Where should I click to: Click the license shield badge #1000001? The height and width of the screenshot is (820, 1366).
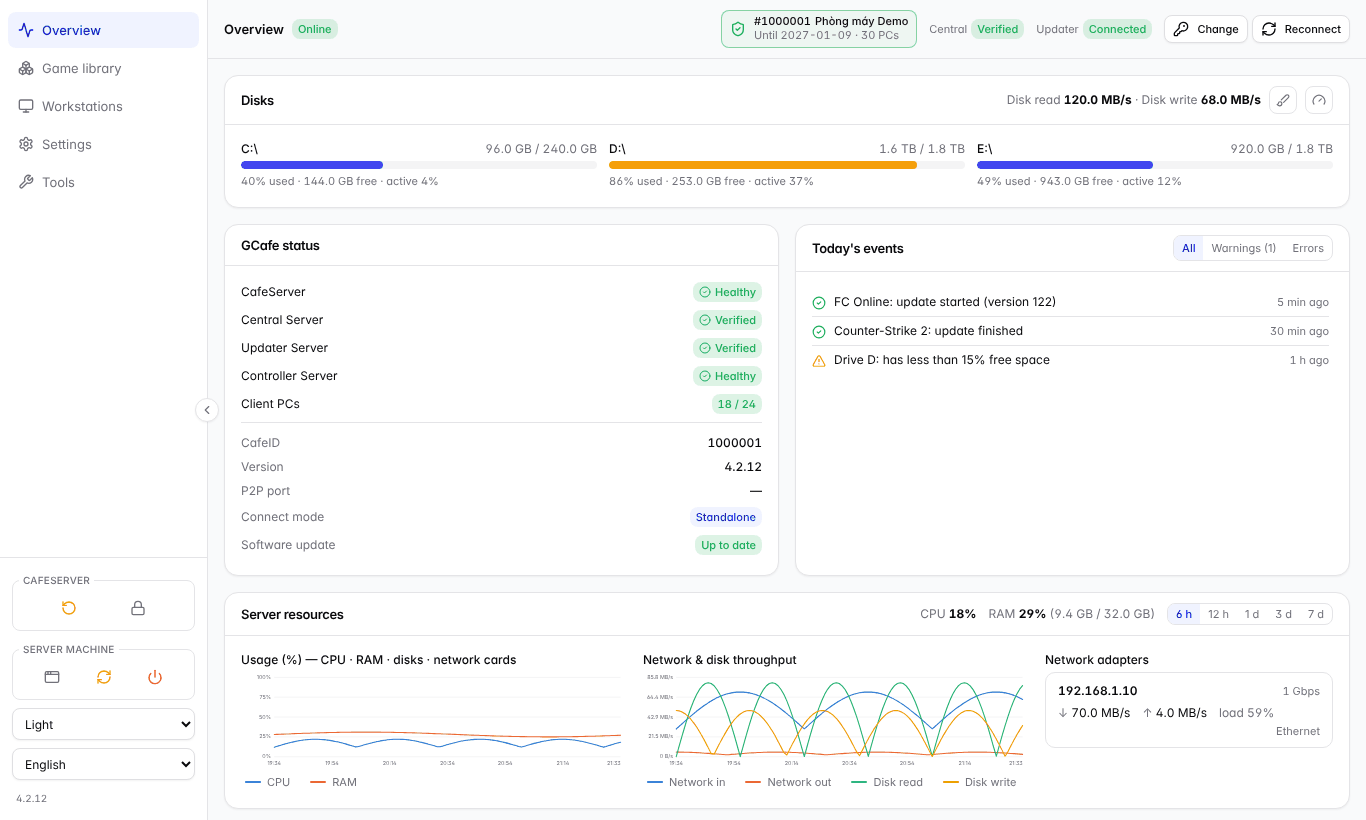(x=818, y=29)
